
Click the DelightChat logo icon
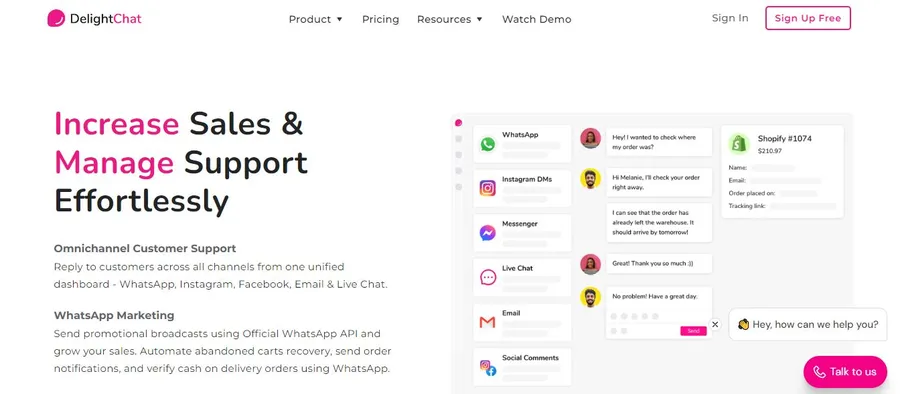click(56, 18)
